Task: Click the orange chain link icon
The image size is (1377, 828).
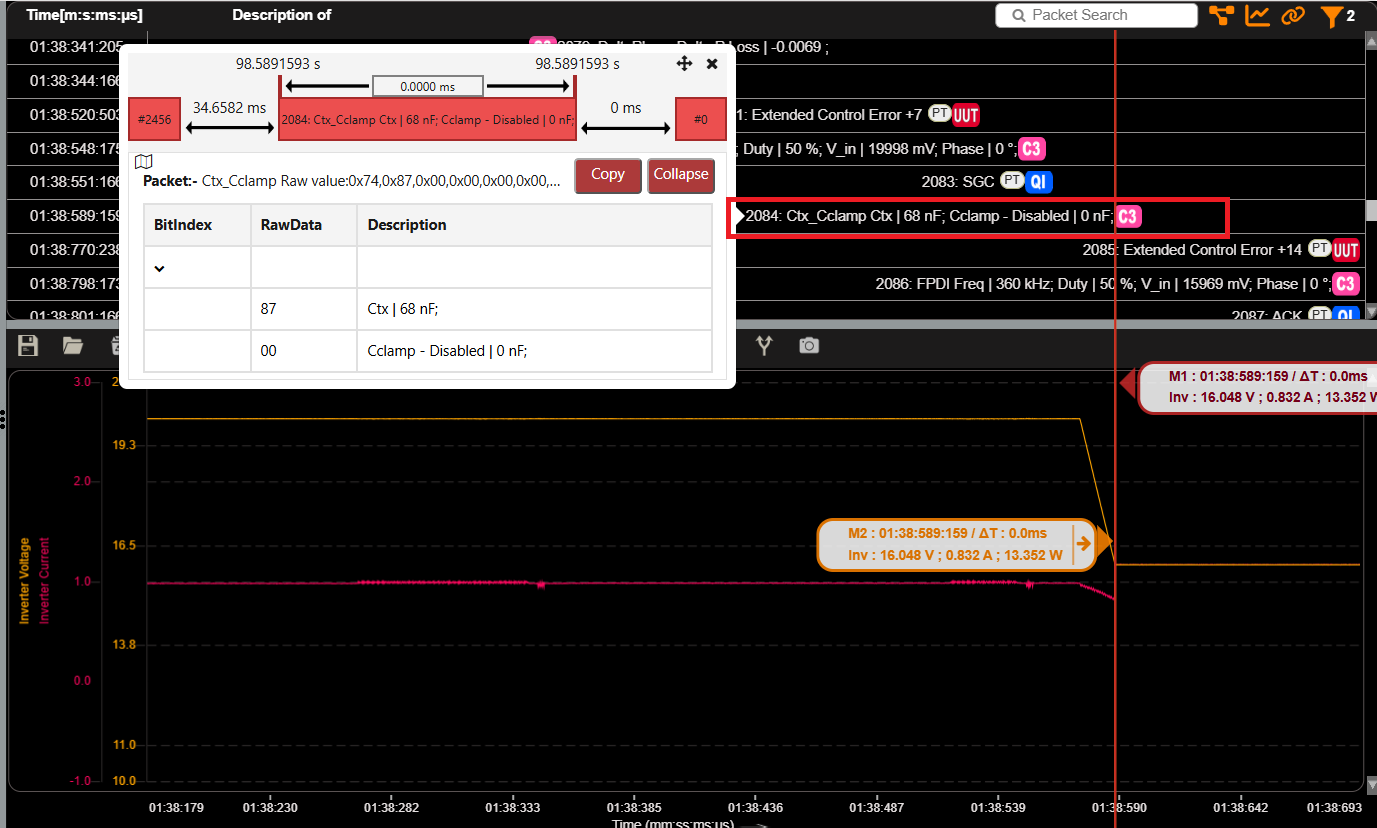Action: [x=1293, y=15]
